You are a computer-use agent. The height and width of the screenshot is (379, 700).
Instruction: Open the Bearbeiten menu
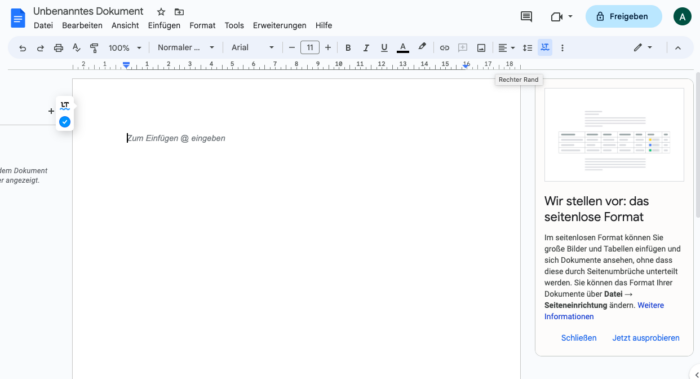coord(82,25)
